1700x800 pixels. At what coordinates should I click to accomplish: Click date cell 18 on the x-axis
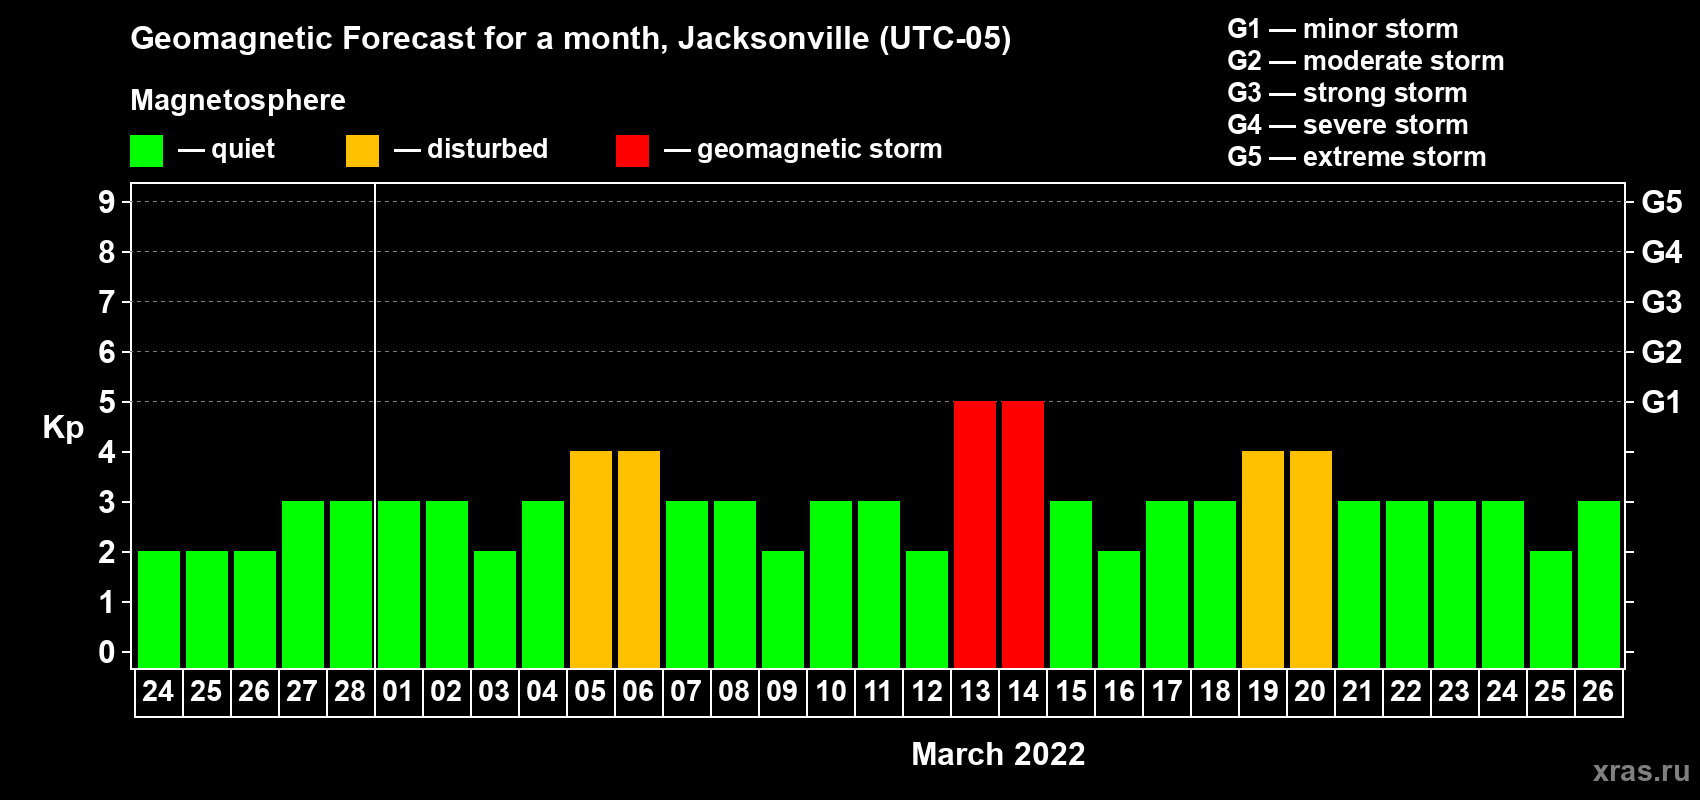pyautogui.click(x=1215, y=692)
